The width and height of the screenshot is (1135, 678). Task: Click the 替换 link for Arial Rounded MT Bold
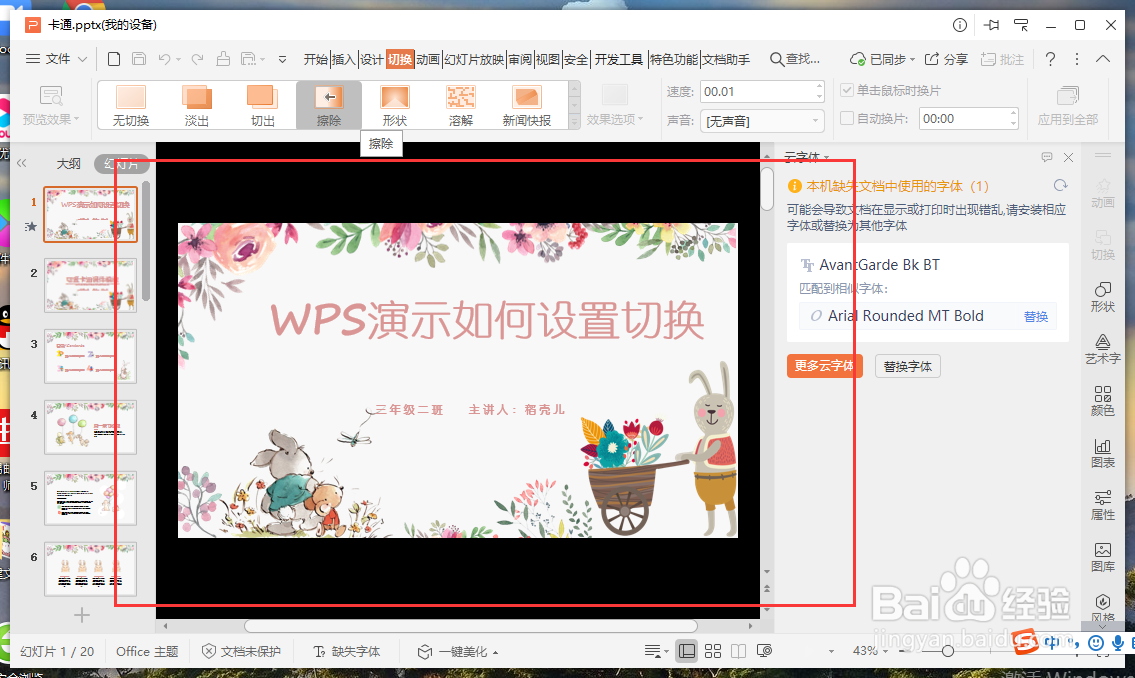pyautogui.click(x=1037, y=316)
